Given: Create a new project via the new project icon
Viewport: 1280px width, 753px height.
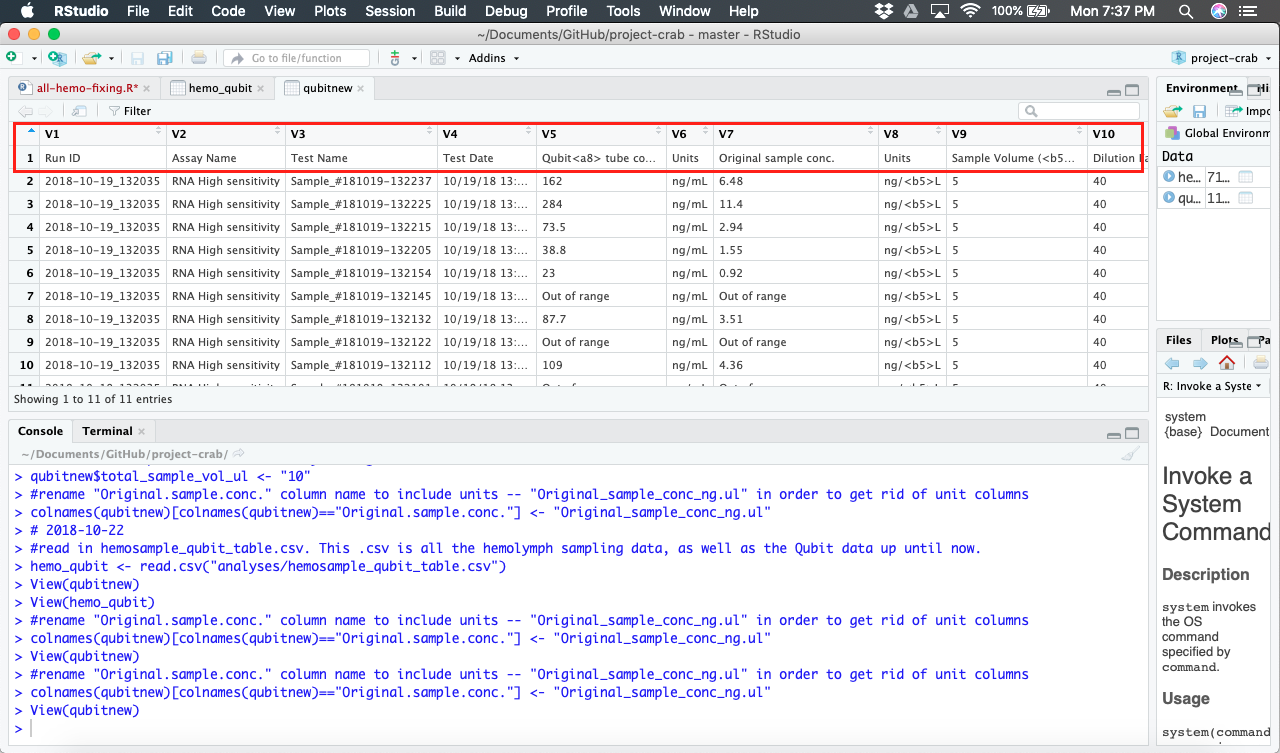Looking at the screenshot, I should click(x=56, y=57).
